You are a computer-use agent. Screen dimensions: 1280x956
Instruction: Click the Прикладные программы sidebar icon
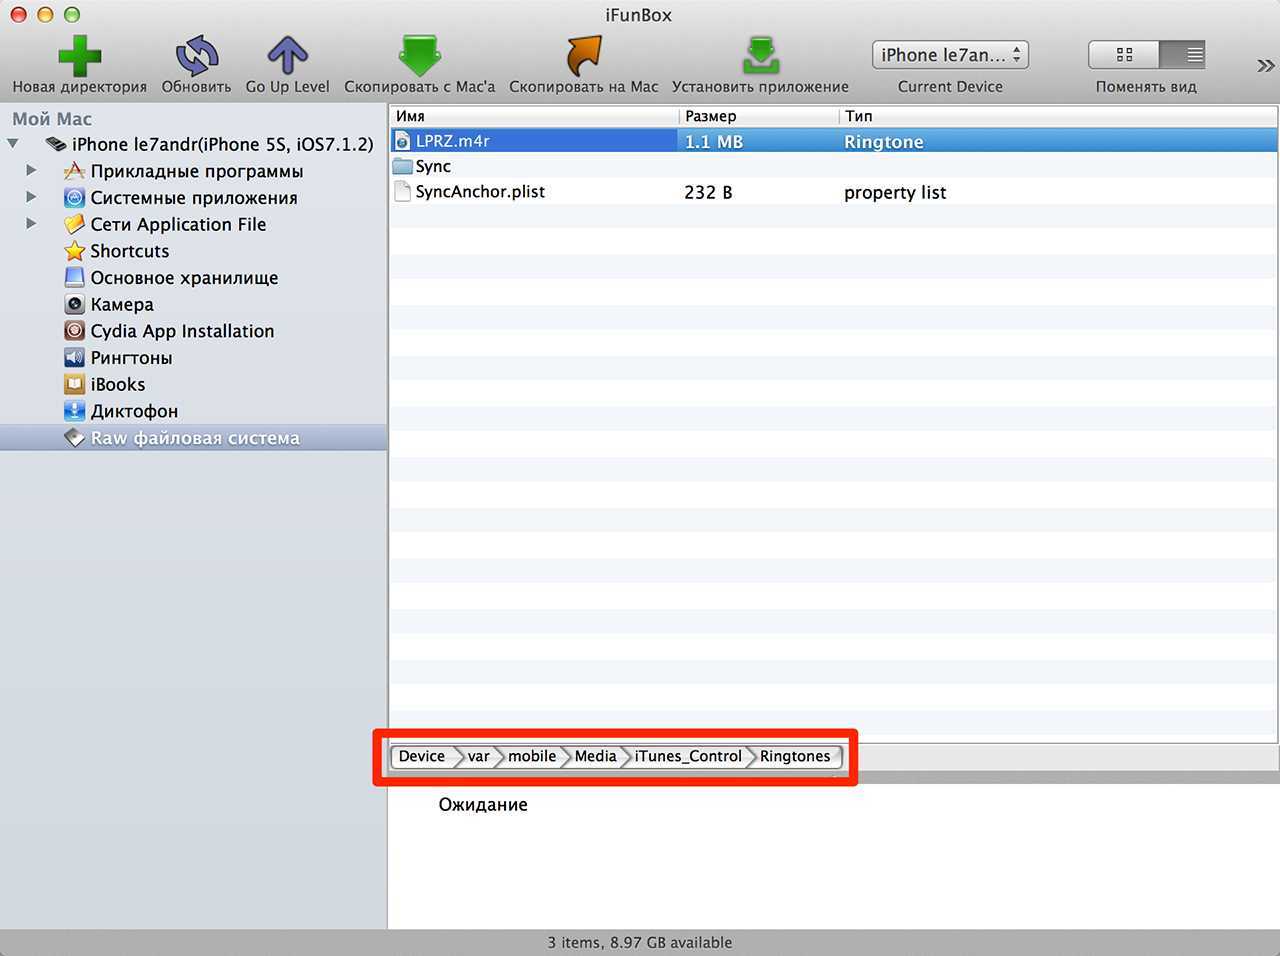pyautogui.click(x=74, y=171)
